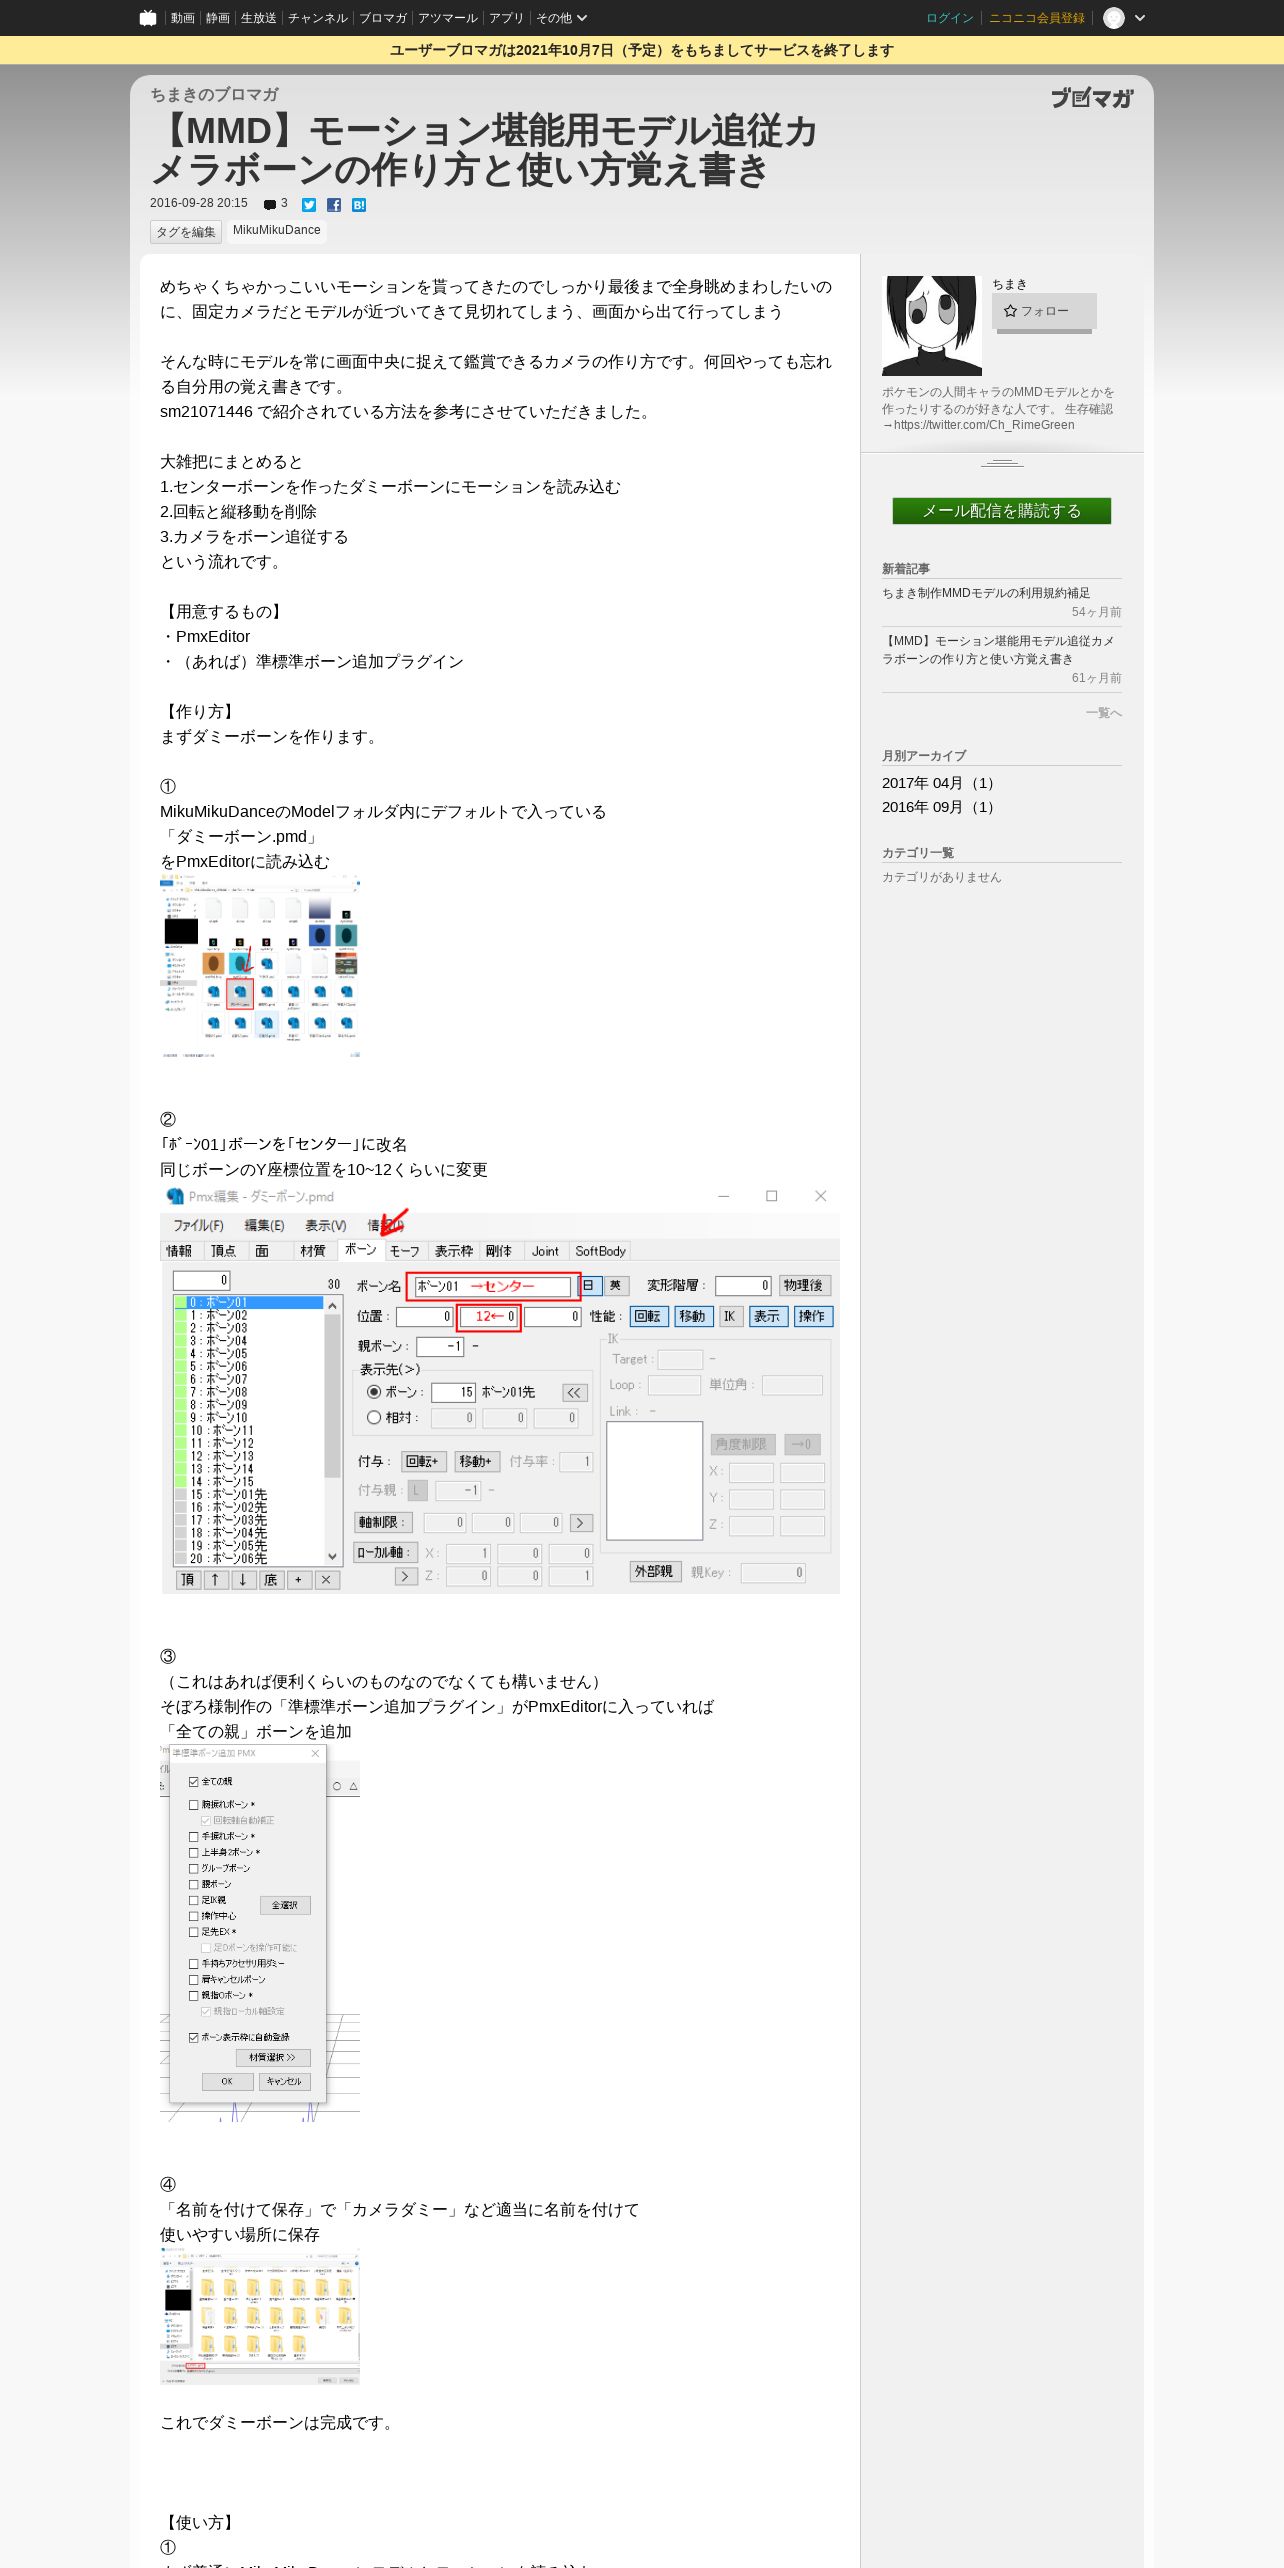Viewport: 1284px width, 2568px height.
Task: Open the save-dialog folder thumbnail under step ④
Action: tap(260, 2318)
